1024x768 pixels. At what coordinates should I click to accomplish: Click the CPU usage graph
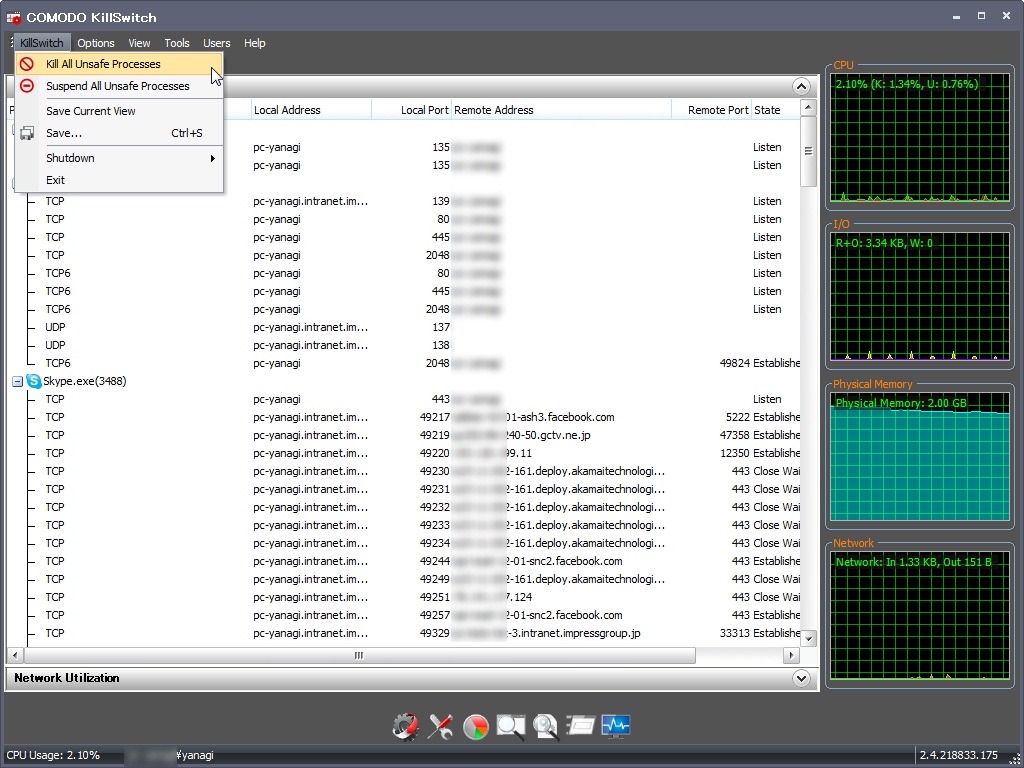(x=920, y=138)
